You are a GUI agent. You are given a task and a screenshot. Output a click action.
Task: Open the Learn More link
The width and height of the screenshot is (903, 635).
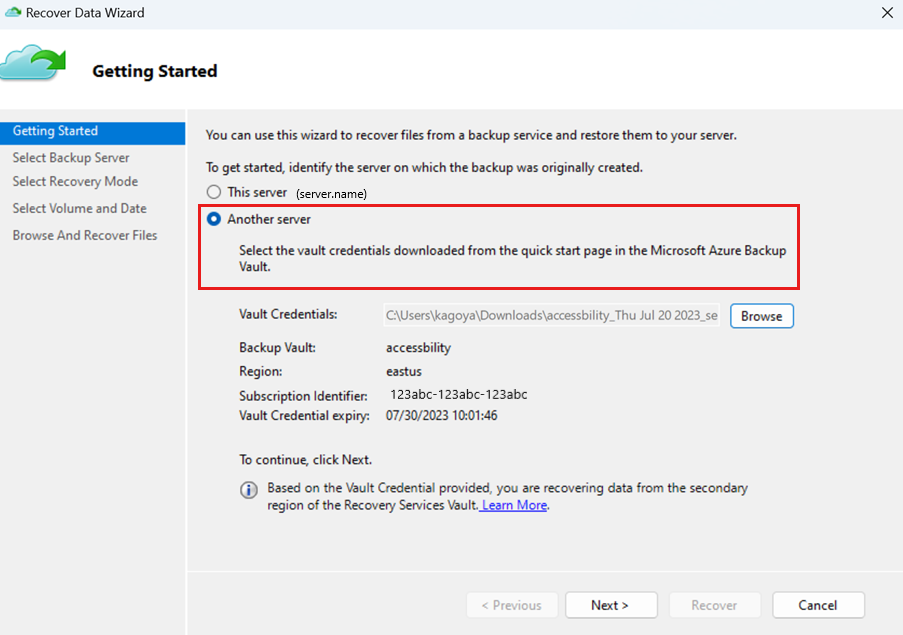coord(514,505)
